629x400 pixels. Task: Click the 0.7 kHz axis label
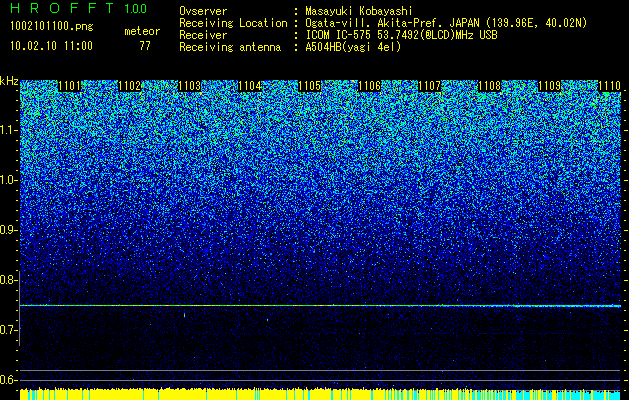8,329
